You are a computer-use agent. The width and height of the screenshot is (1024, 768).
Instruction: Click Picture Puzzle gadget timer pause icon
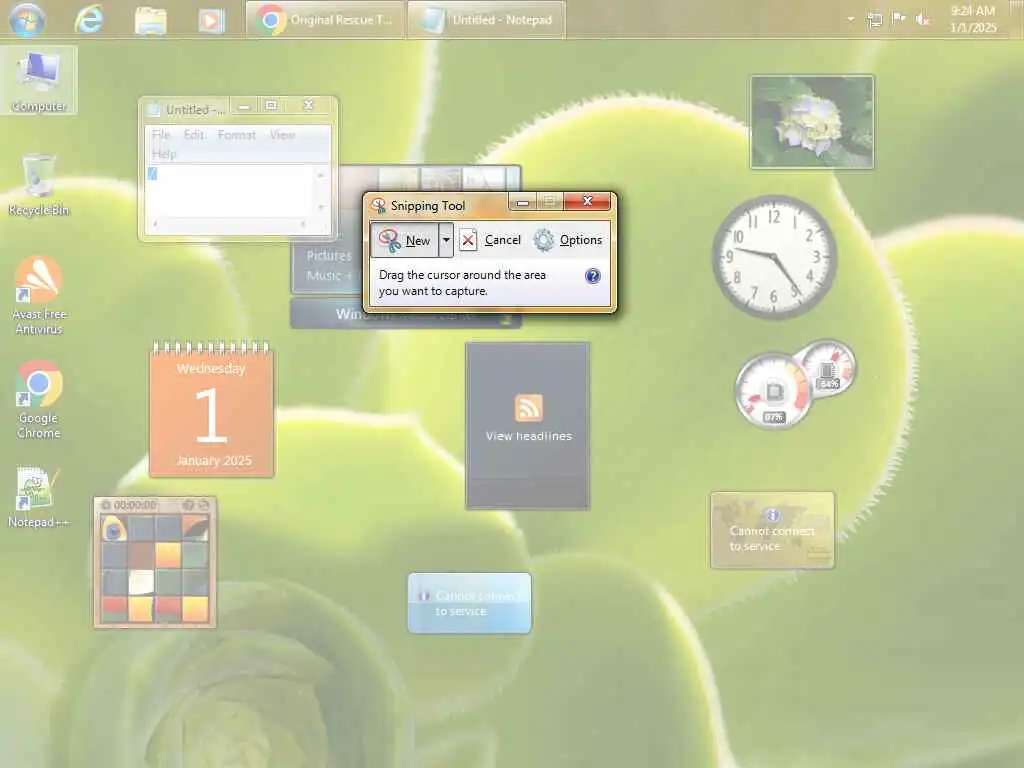point(106,505)
